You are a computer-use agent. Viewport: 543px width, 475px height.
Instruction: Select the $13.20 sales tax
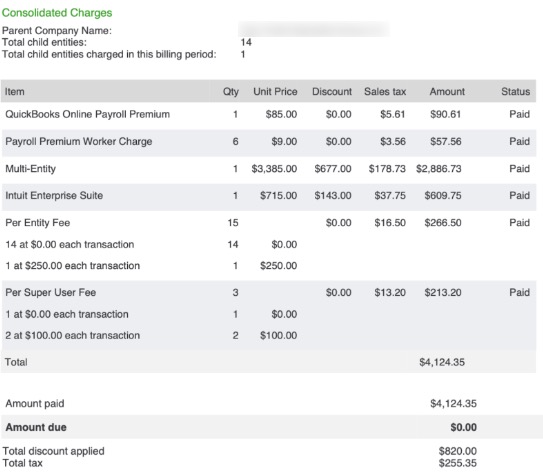point(390,293)
